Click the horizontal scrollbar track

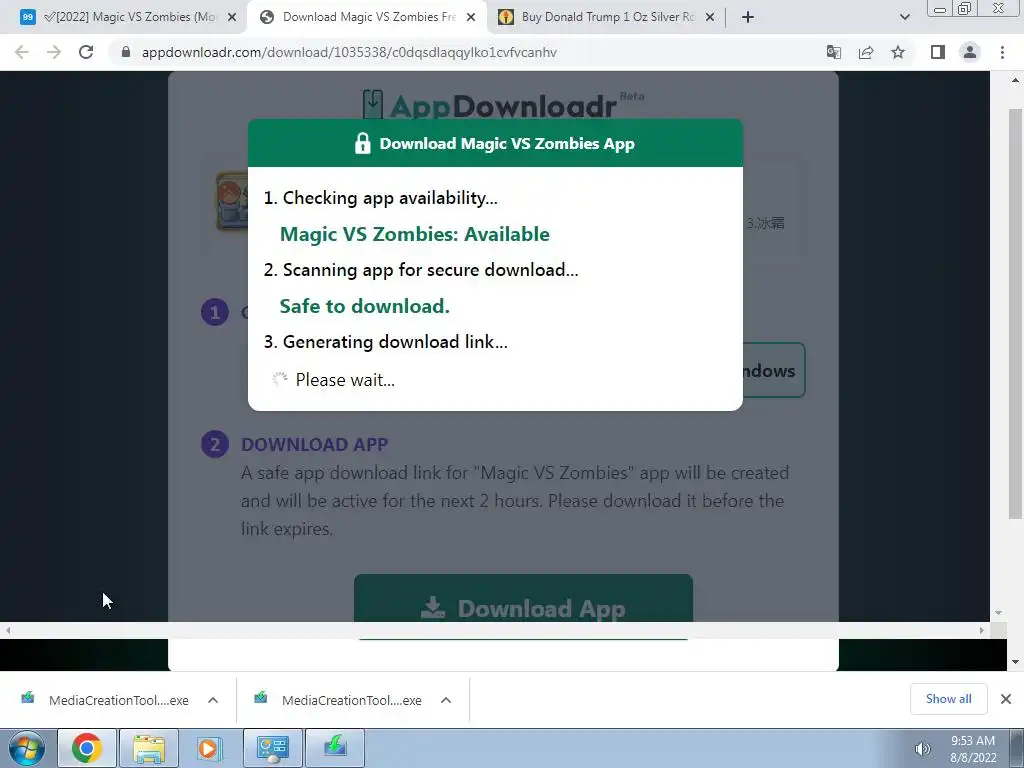(494, 630)
